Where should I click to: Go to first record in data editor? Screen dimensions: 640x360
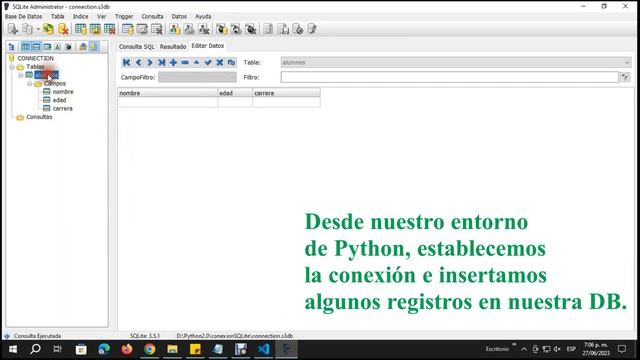(127, 62)
